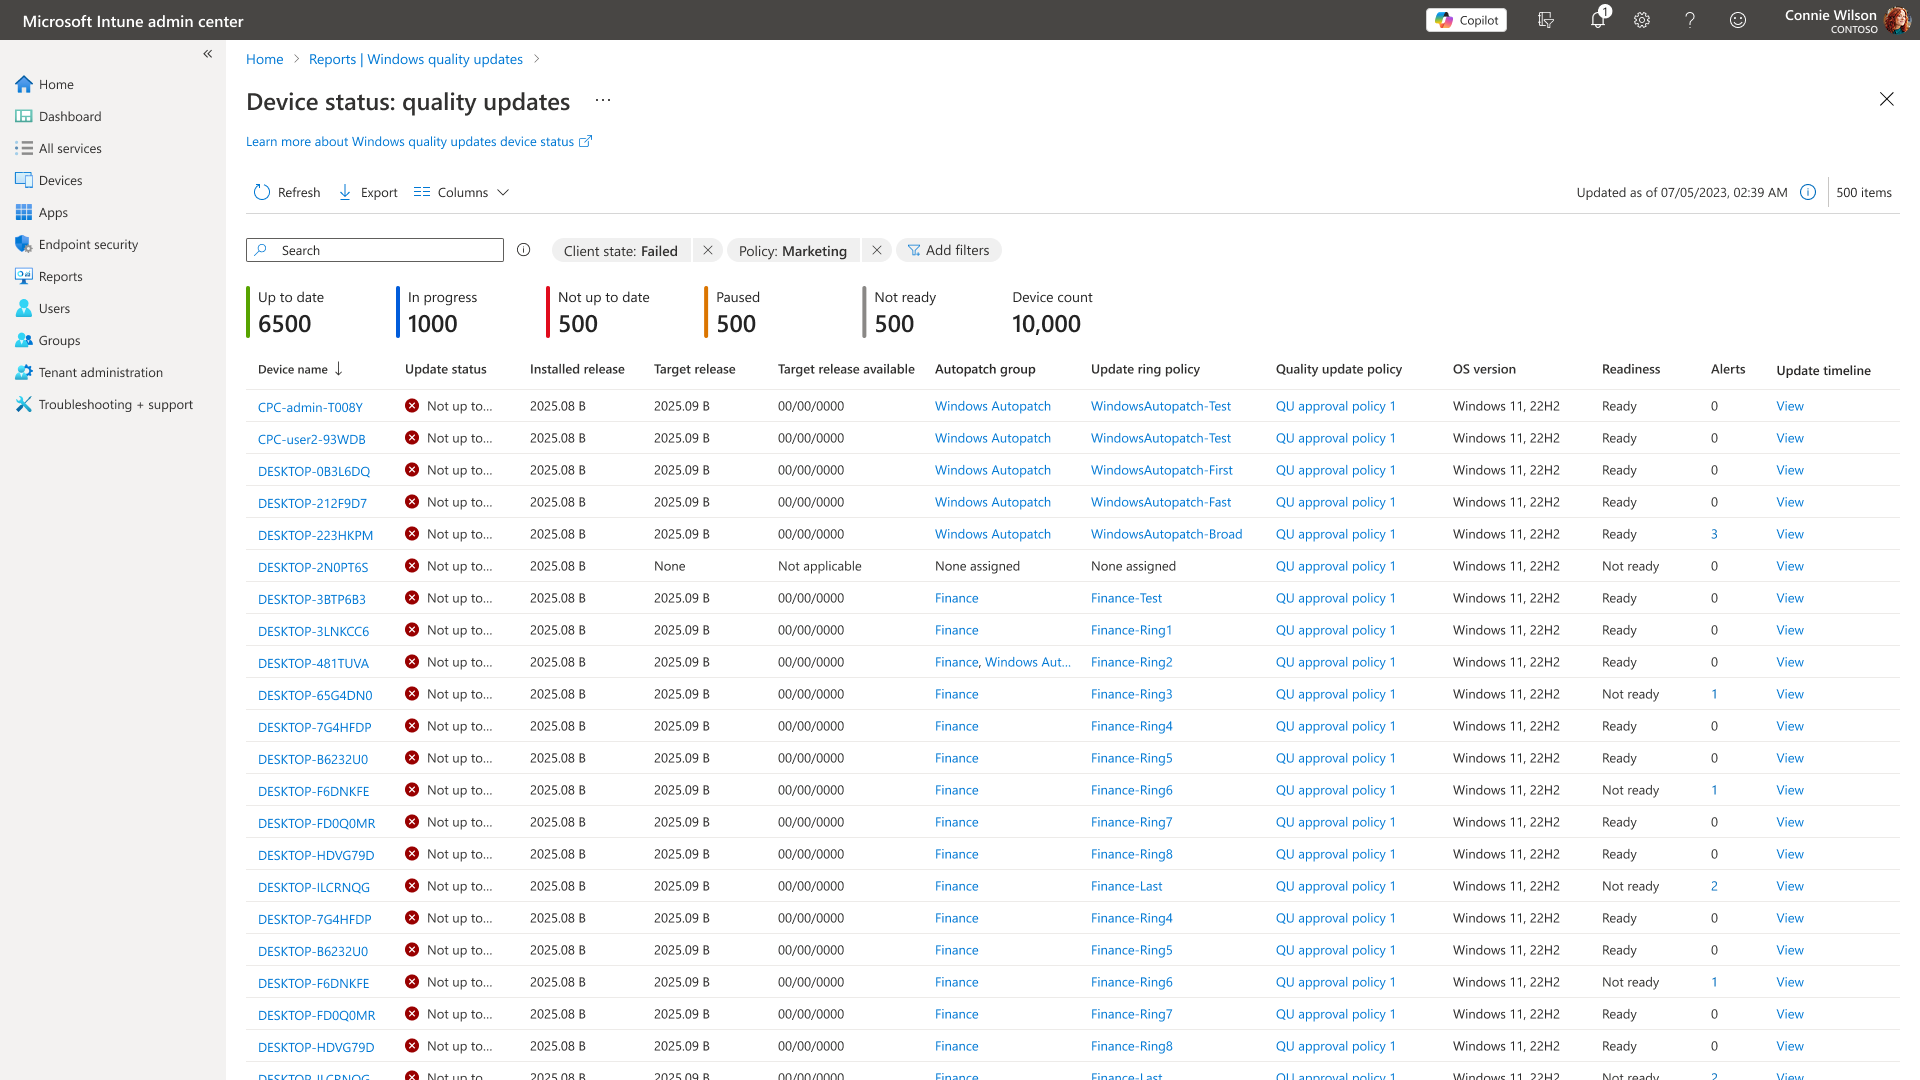View update timeline for DESKTOP-481TUVA
The image size is (1920, 1080).
coord(1790,662)
